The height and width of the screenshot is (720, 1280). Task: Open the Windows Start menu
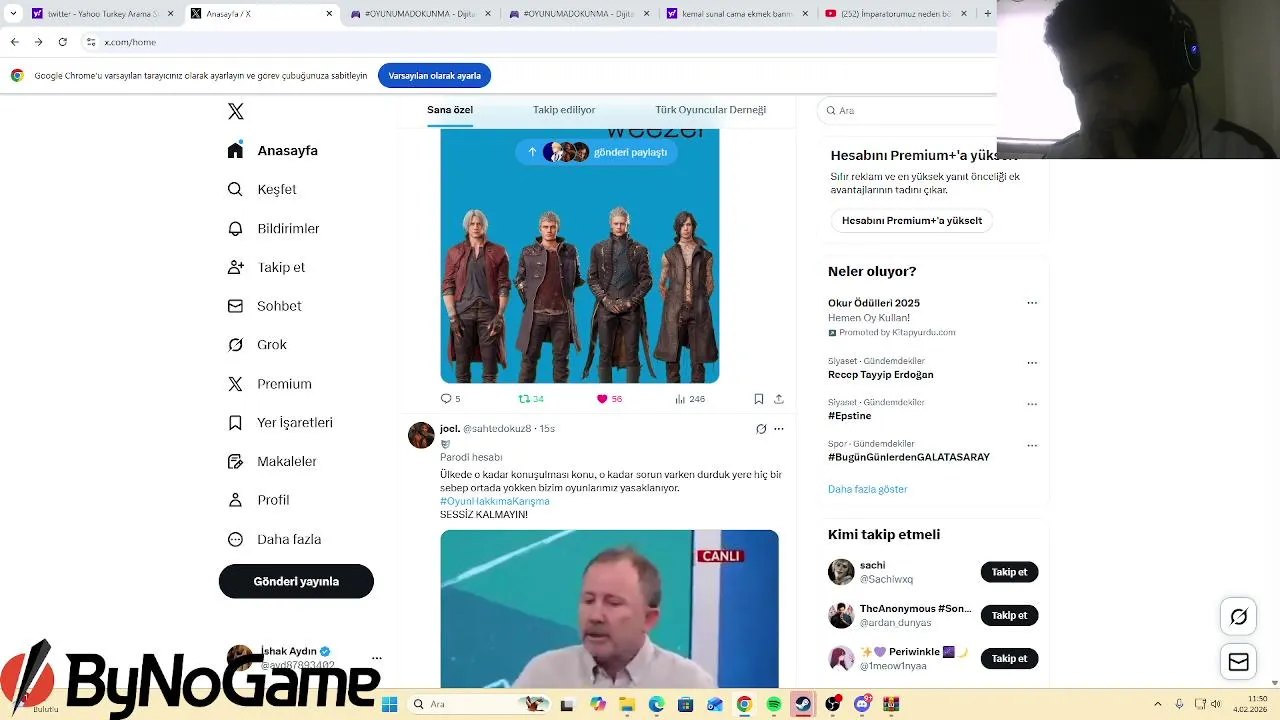point(389,704)
